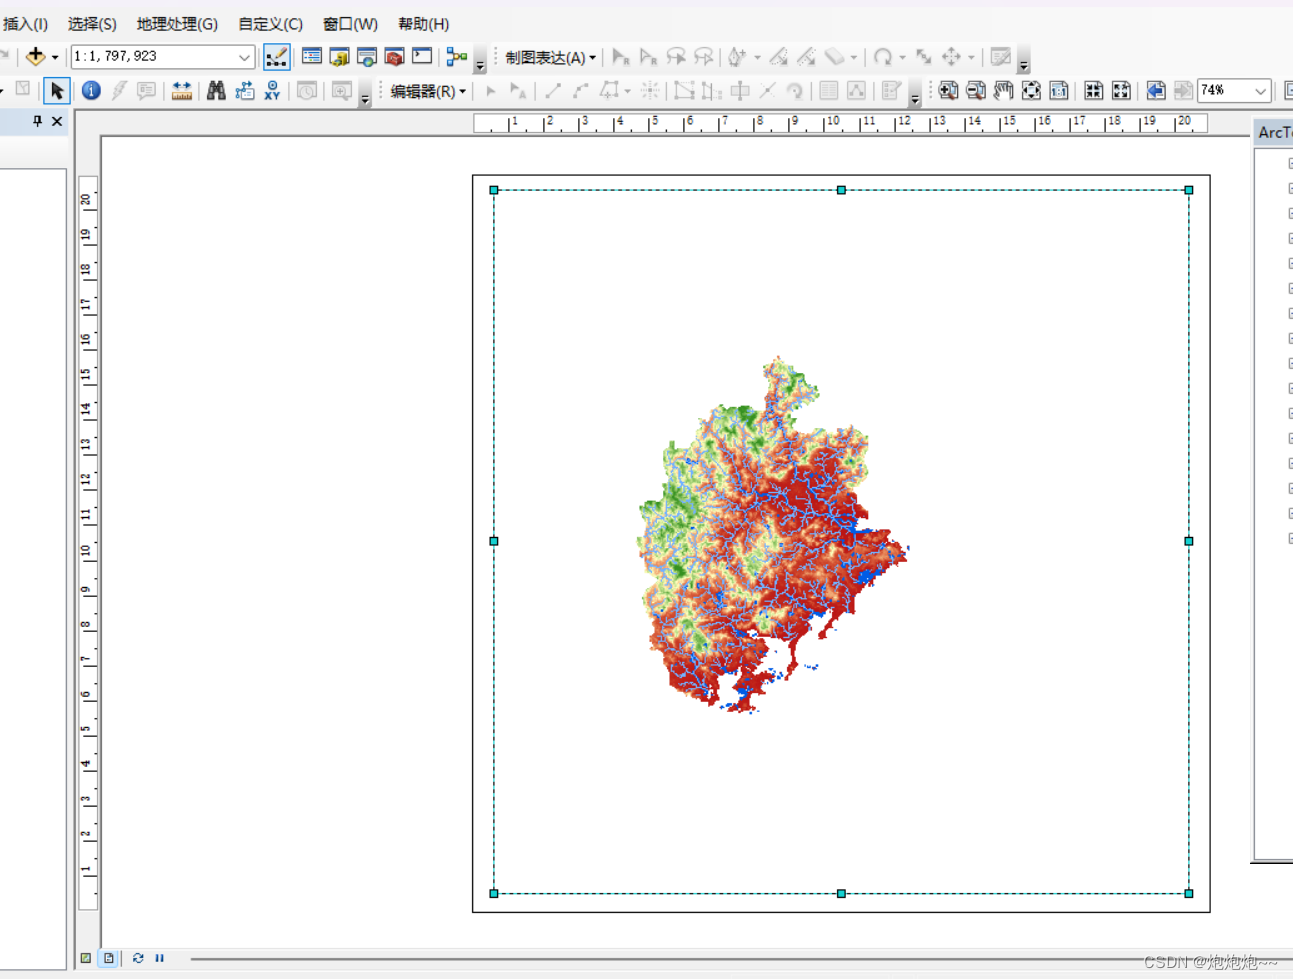Click the left-middle data frame handle
Viewport: 1293px width, 979px height.
pos(494,541)
